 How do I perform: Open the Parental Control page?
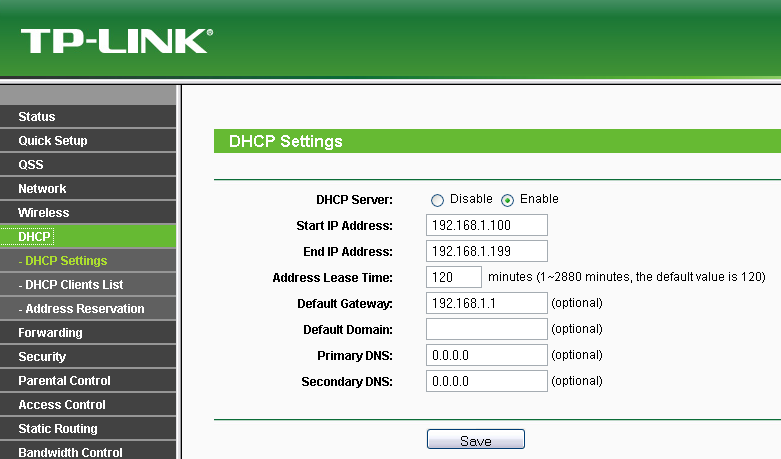88,380
